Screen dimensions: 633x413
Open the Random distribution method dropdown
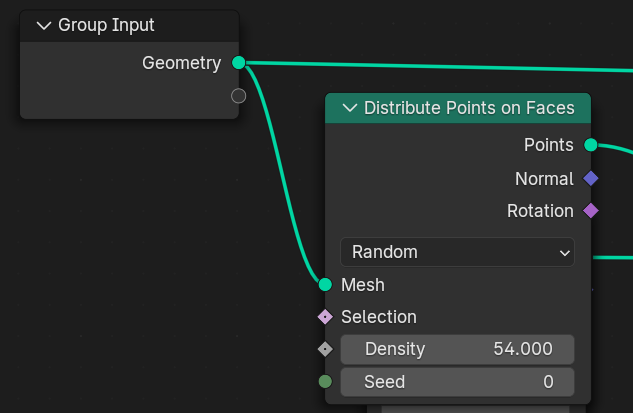pos(457,252)
